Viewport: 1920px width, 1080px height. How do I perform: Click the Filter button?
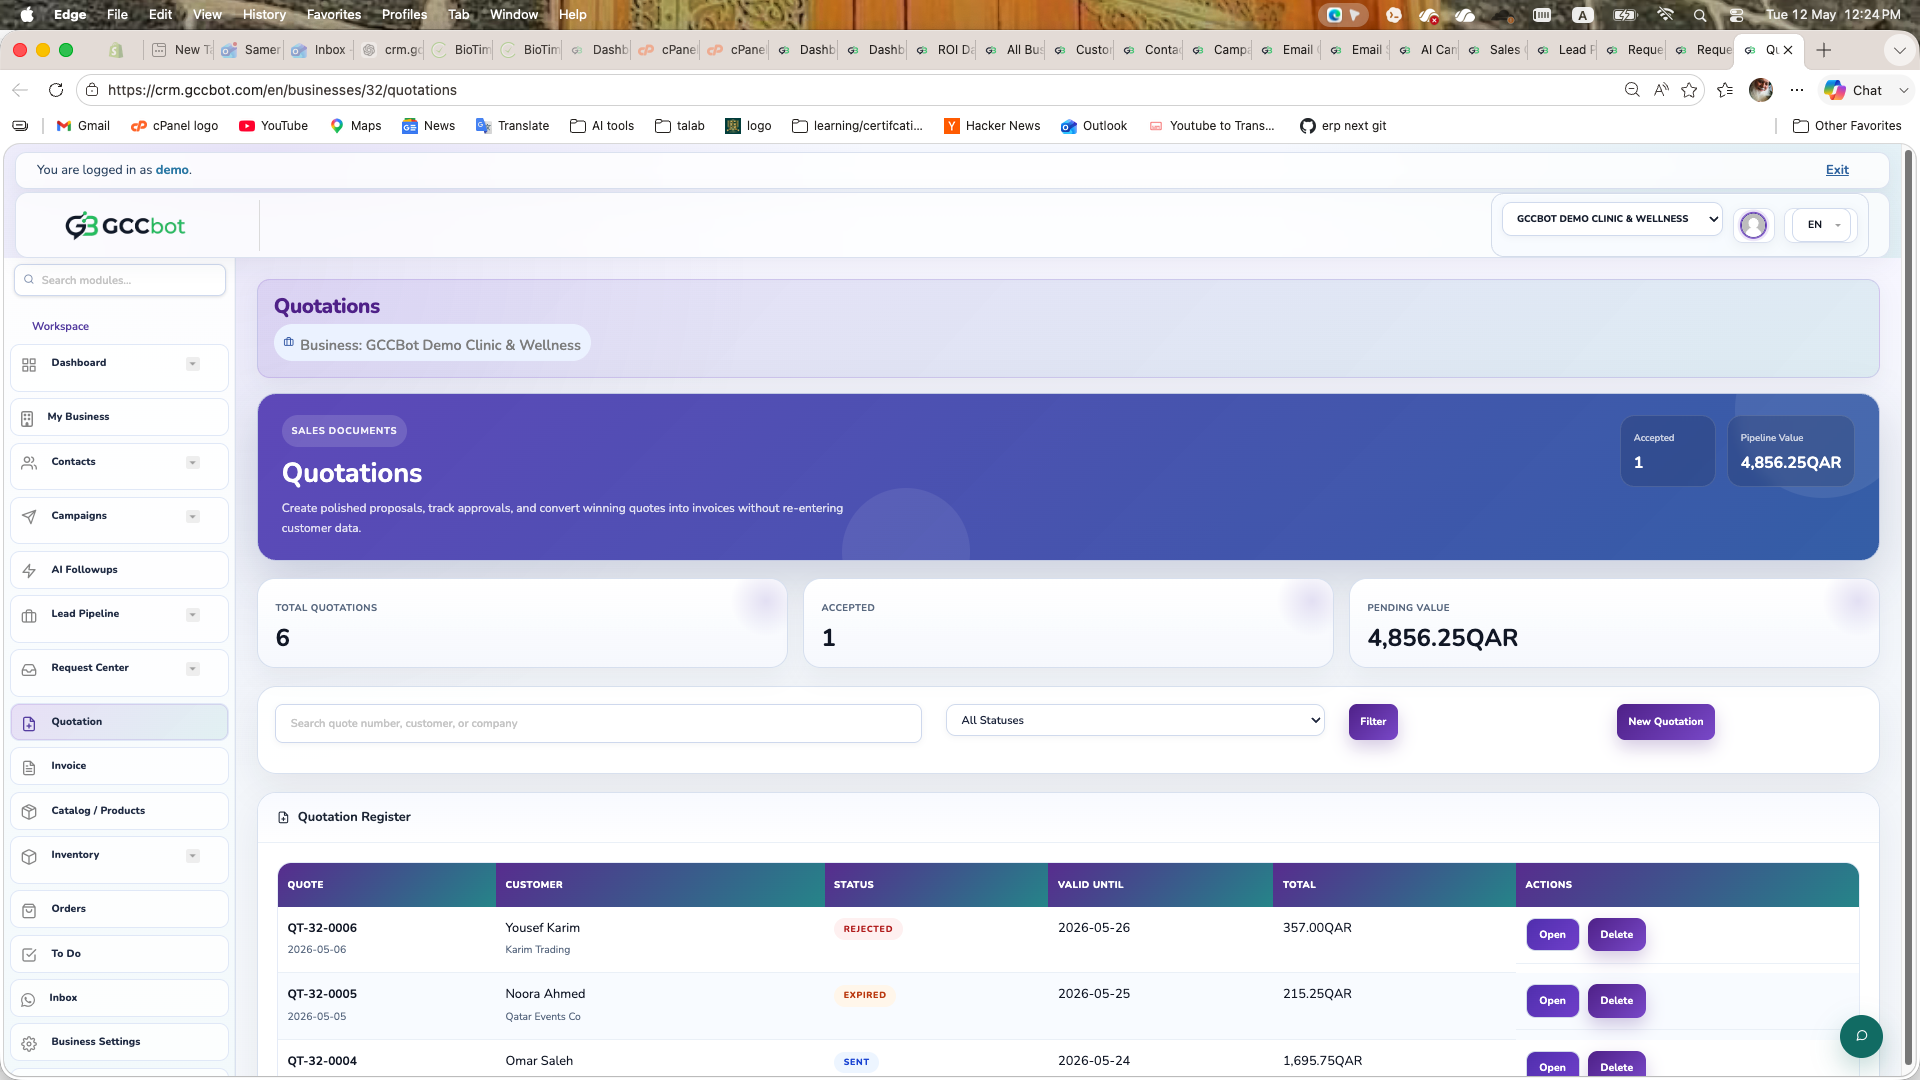[1373, 722]
